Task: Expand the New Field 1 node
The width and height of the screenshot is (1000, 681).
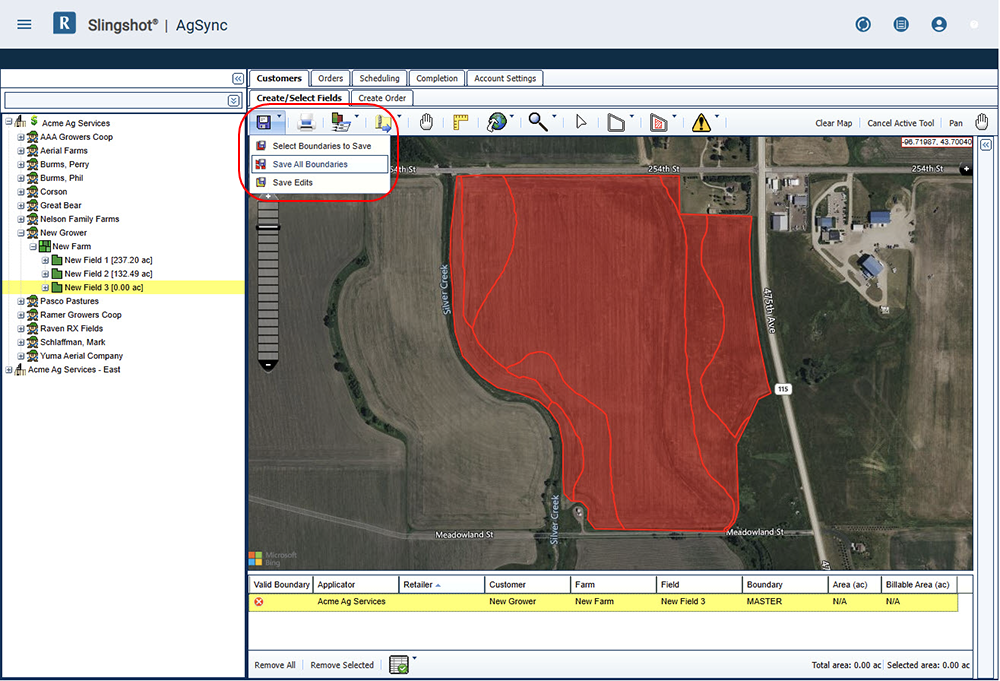Action: point(45,260)
